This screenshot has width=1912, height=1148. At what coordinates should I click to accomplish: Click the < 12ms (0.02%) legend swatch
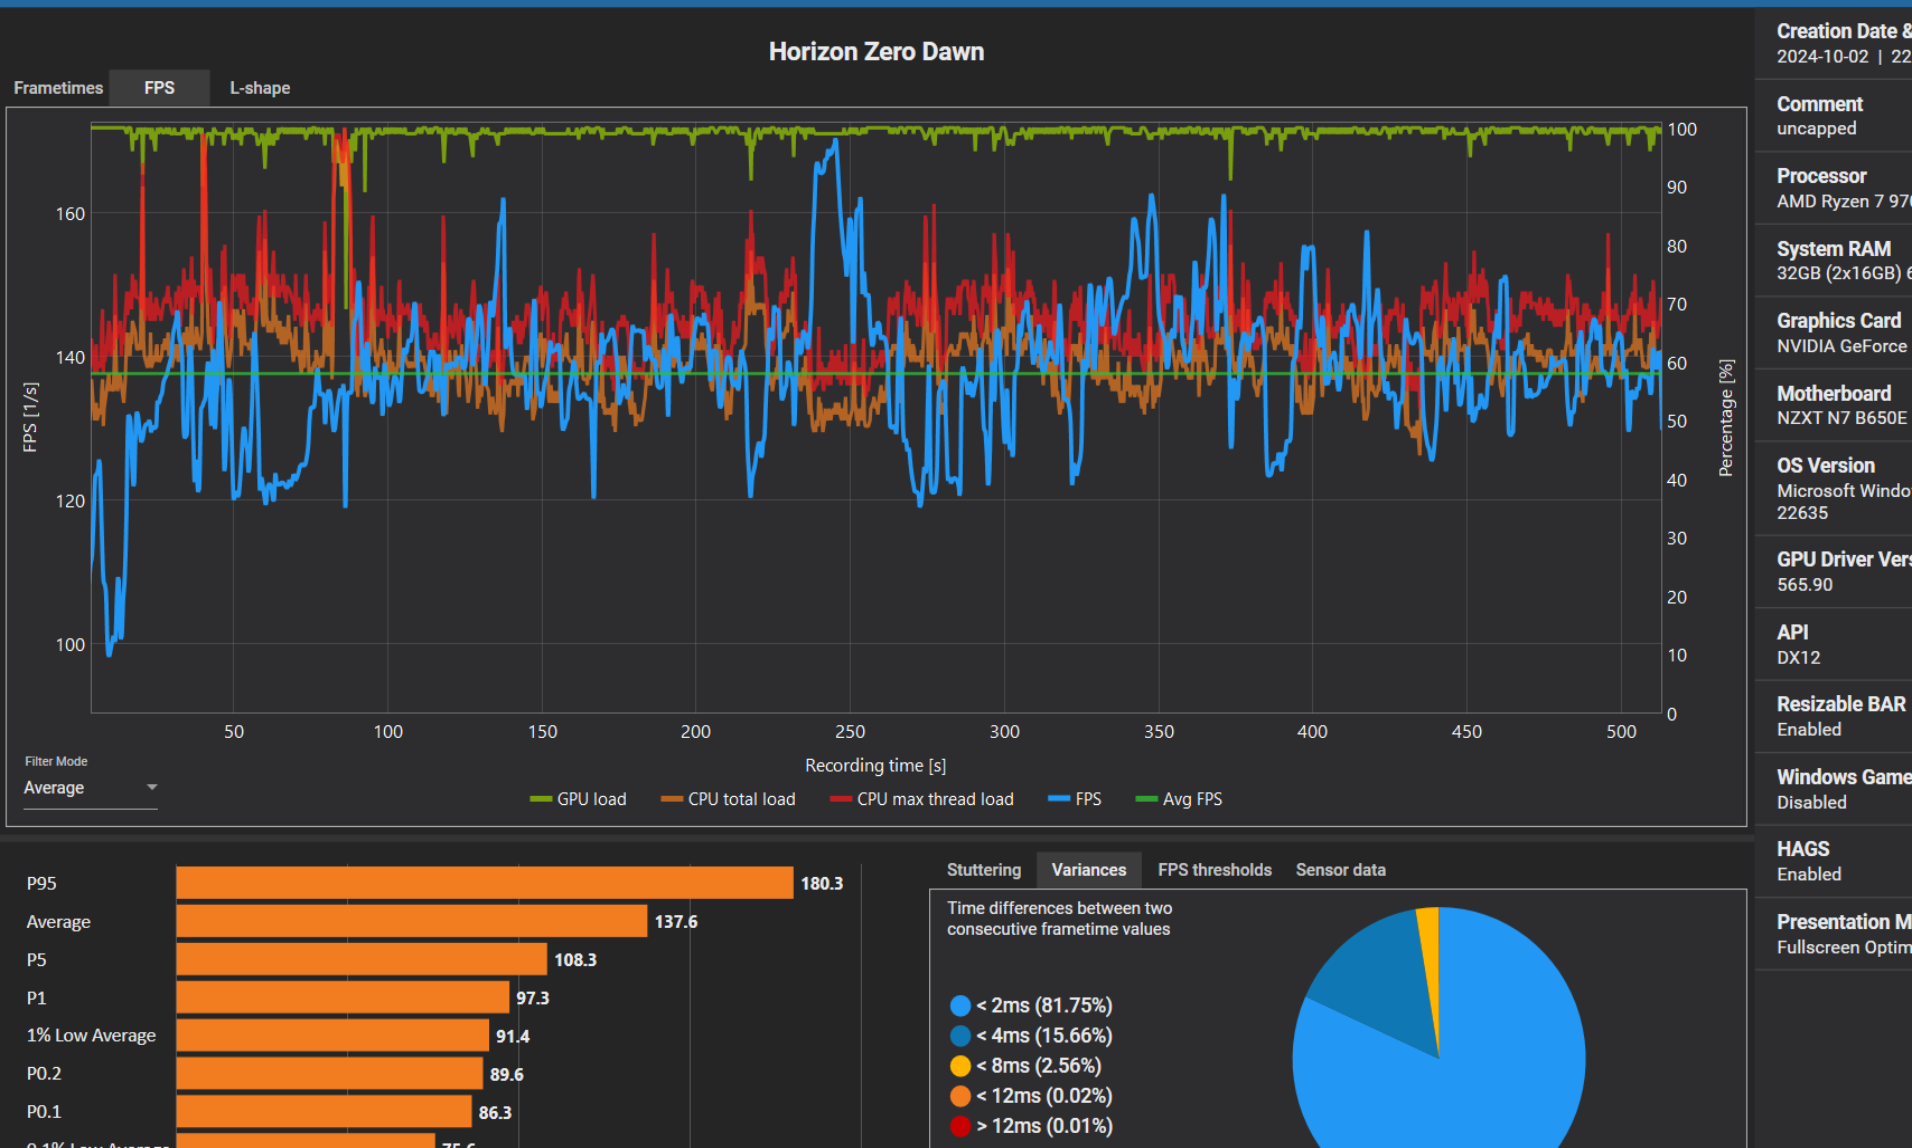click(960, 1096)
